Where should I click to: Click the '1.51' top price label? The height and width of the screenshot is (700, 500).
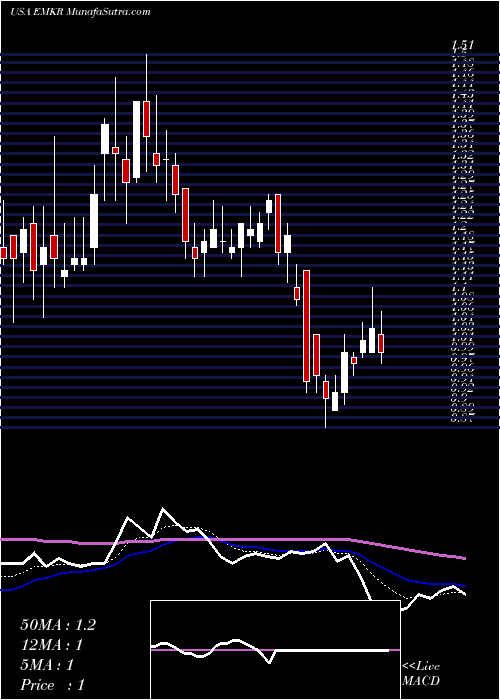[462, 45]
